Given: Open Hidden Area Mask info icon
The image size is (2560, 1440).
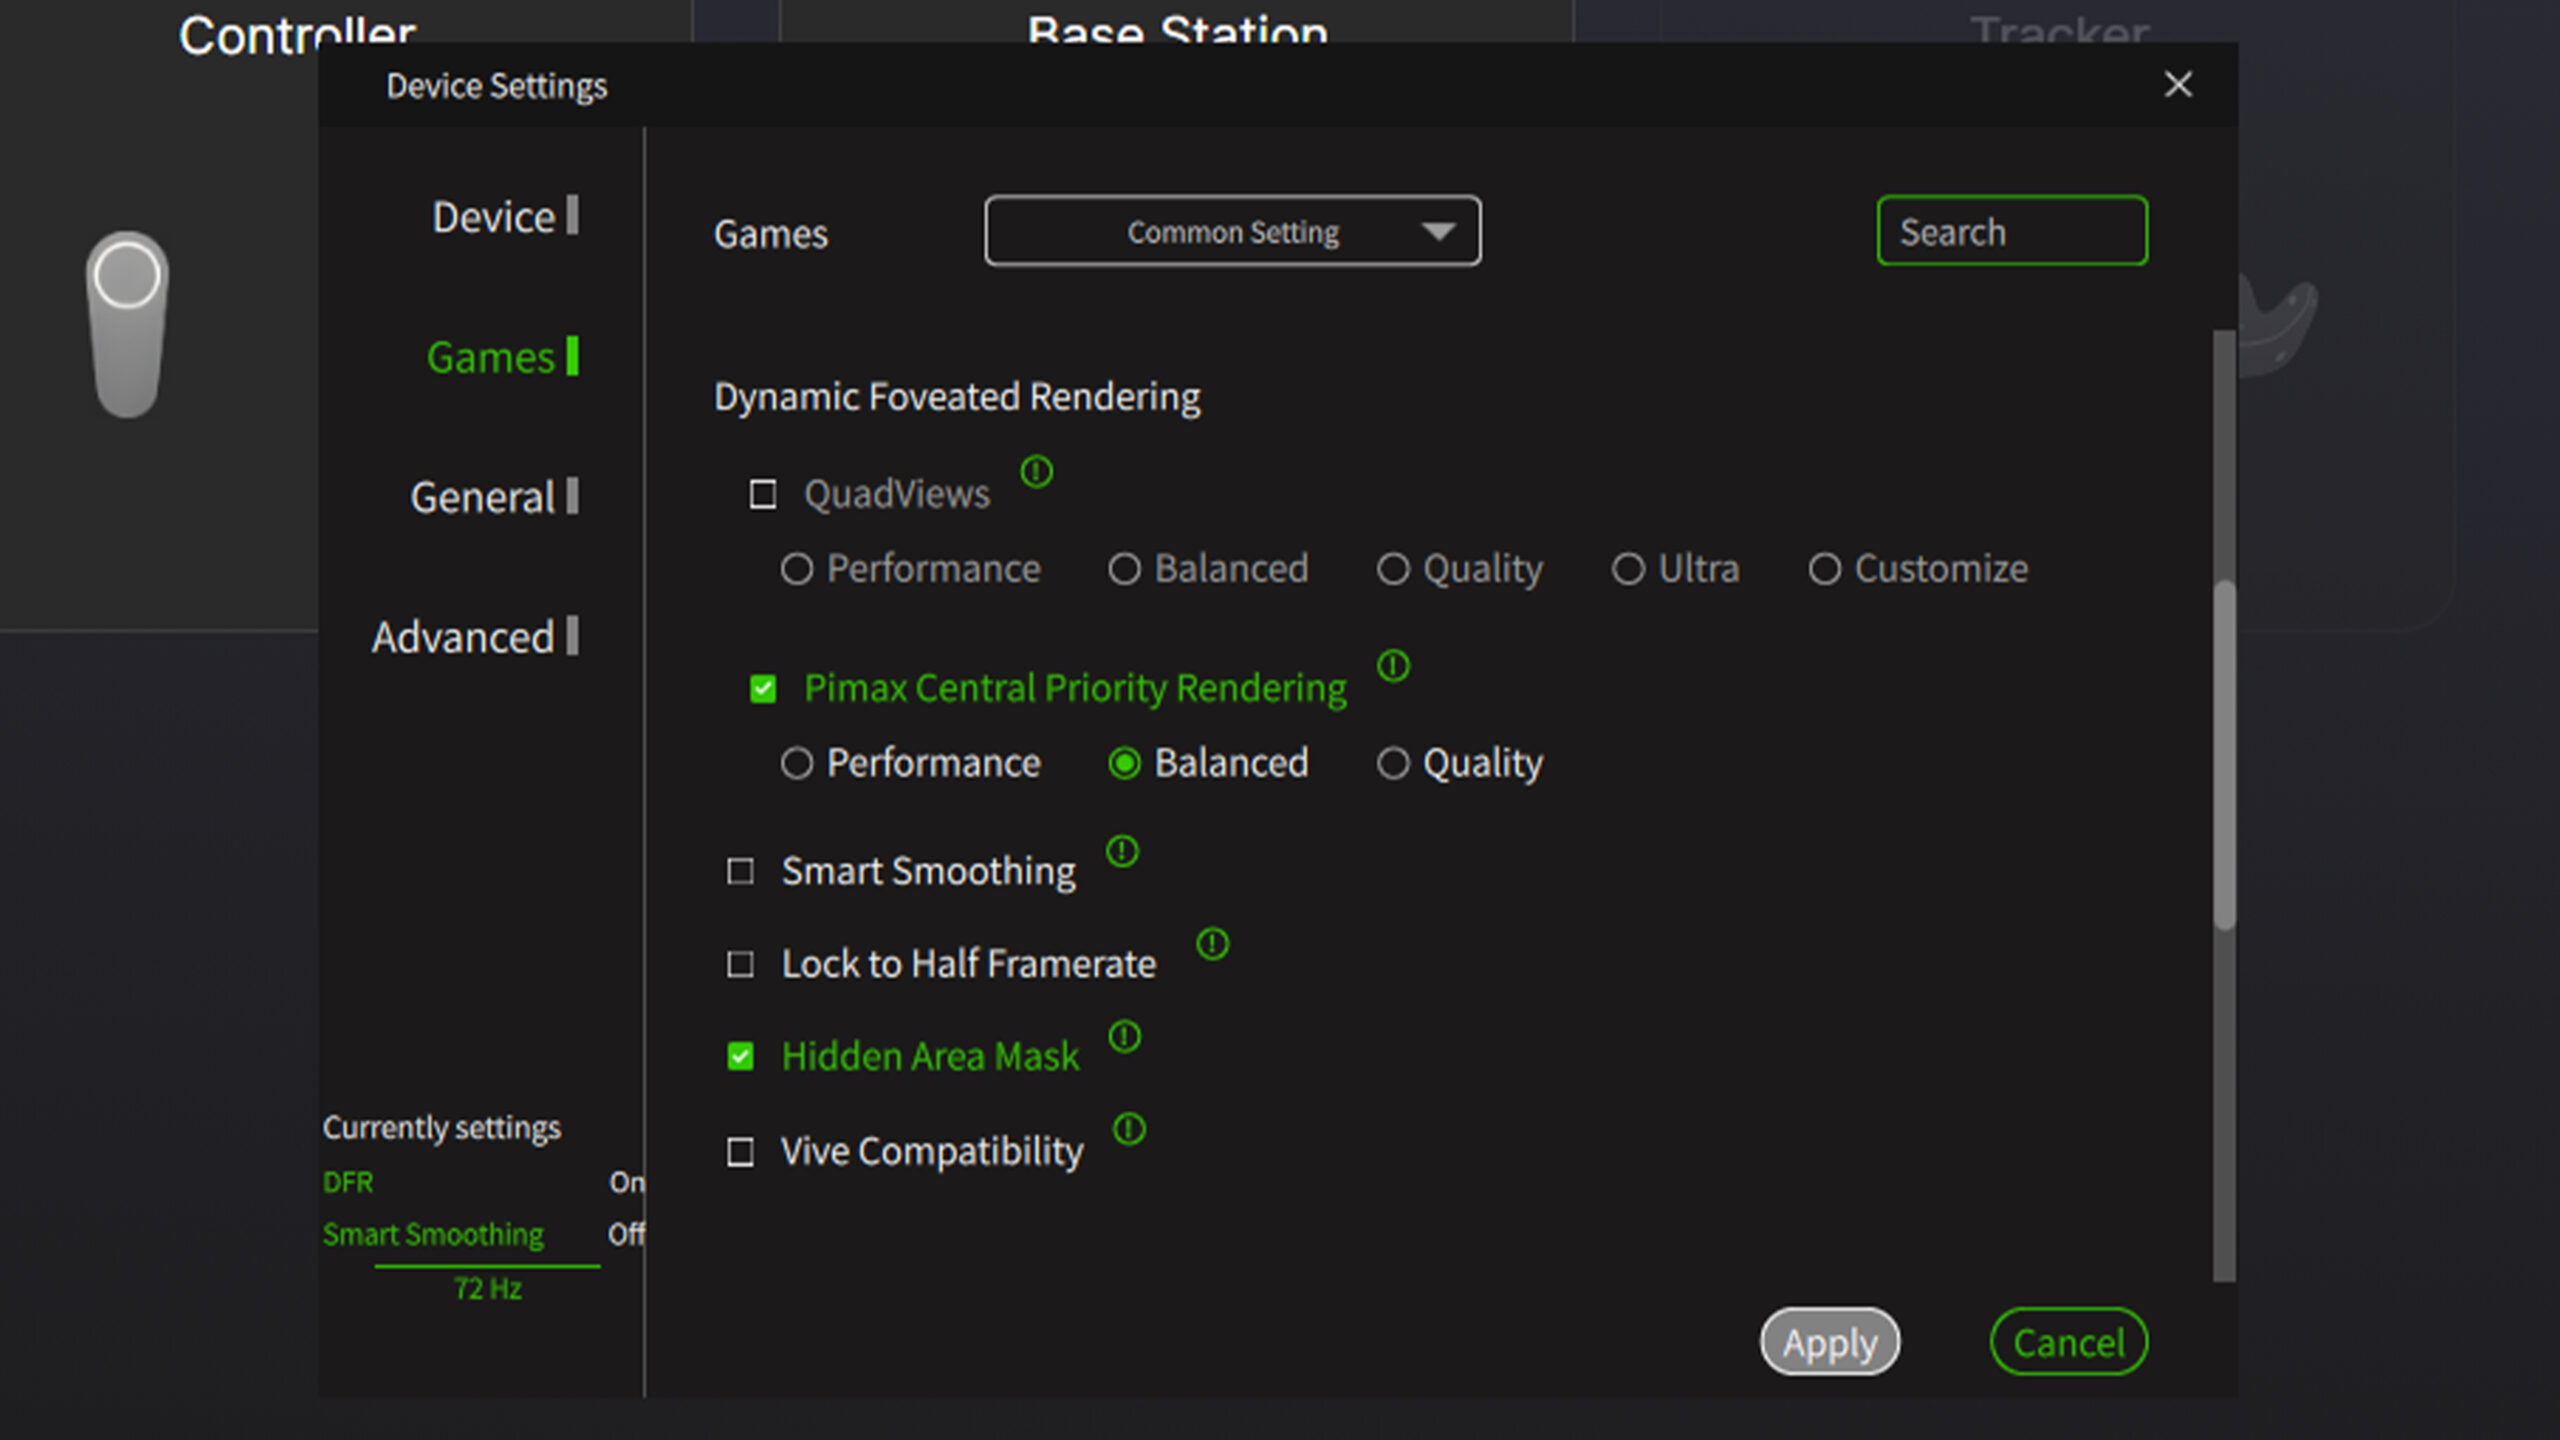Looking at the screenshot, I should tap(1124, 1036).
